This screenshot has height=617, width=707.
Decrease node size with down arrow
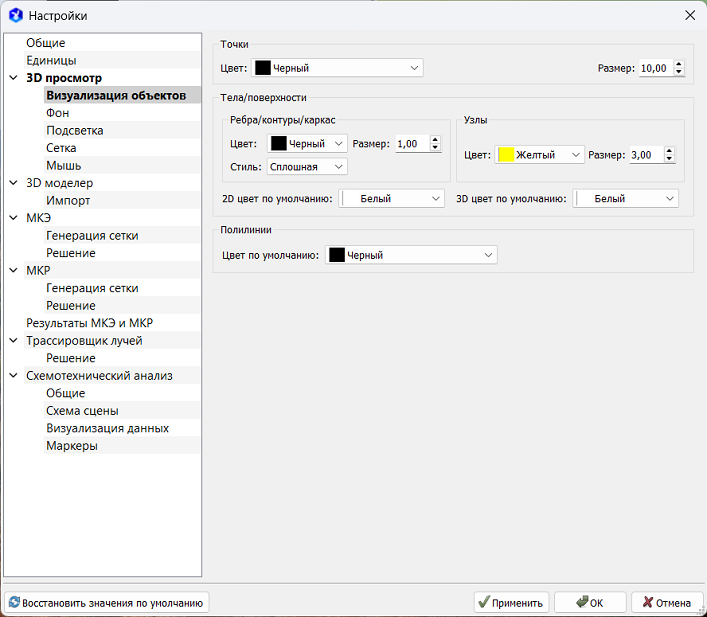click(x=669, y=159)
